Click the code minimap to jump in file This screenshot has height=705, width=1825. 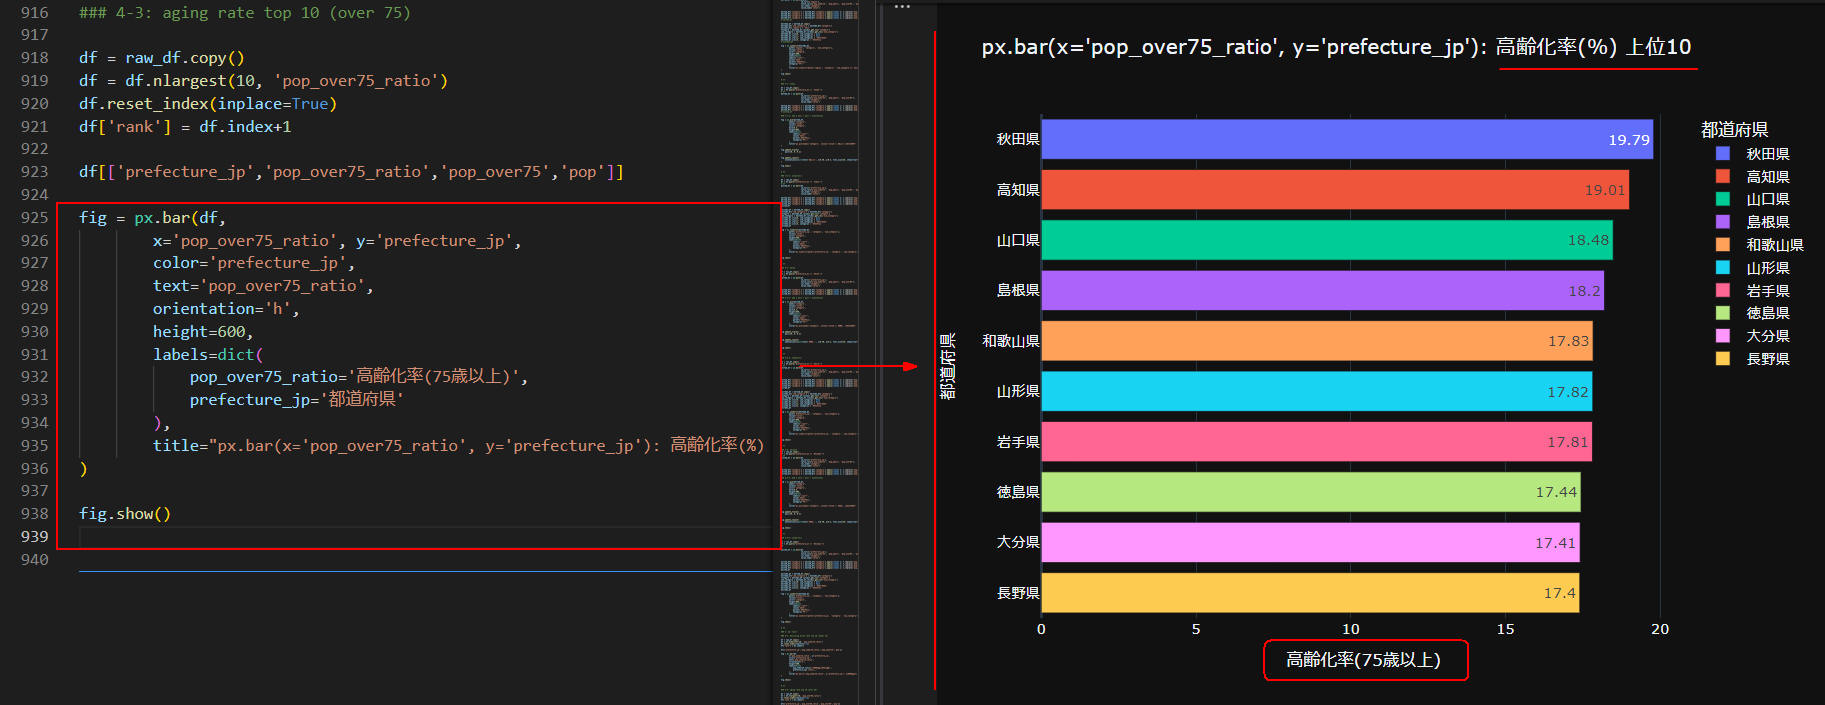819,352
